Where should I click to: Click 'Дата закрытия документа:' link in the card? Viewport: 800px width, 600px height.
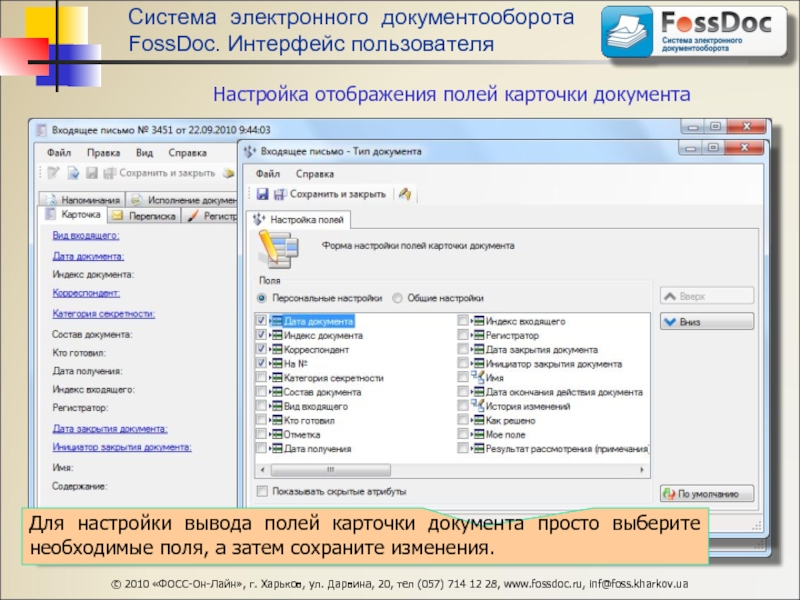tap(110, 429)
